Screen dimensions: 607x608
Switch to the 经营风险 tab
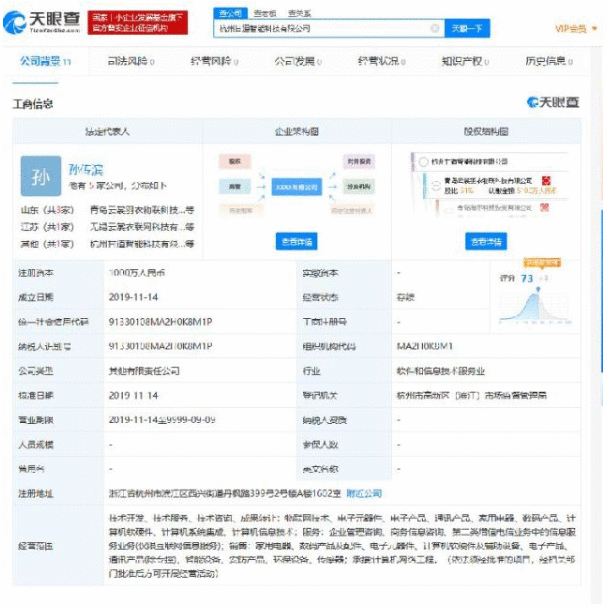[x=214, y=61]
